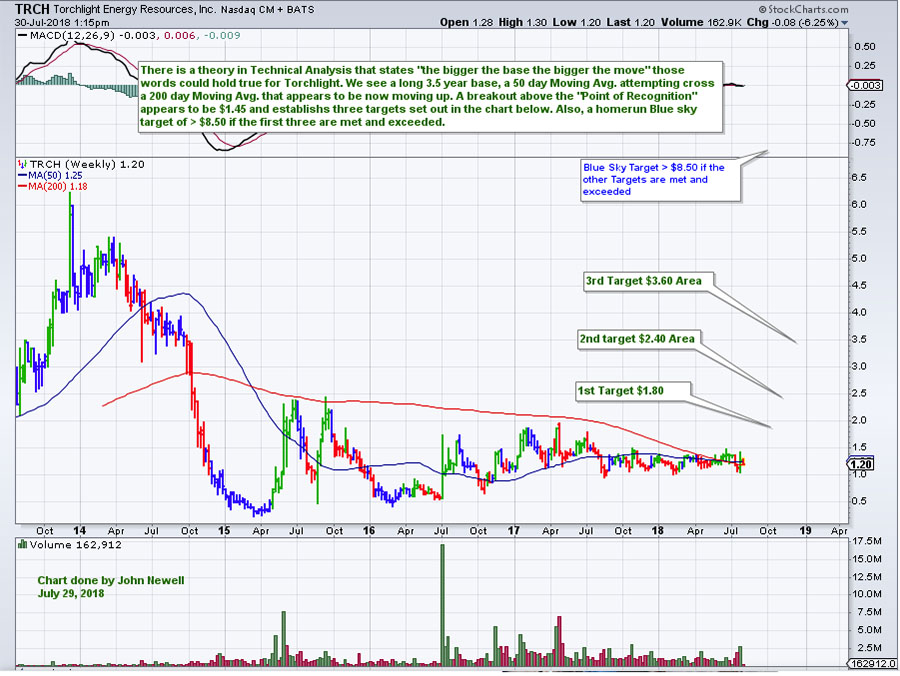Click the blue MA(50) legend line marker

[x=10, y=174]
